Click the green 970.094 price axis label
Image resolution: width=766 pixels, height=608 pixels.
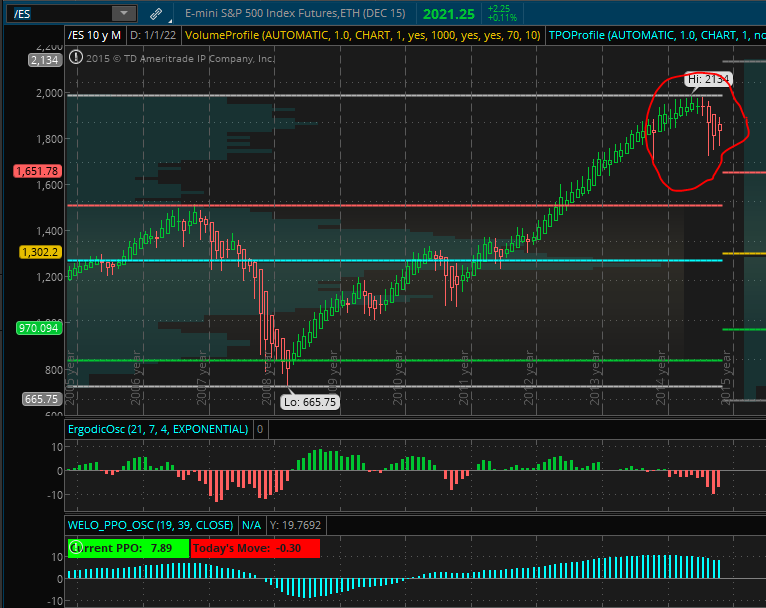click(39, 328)
